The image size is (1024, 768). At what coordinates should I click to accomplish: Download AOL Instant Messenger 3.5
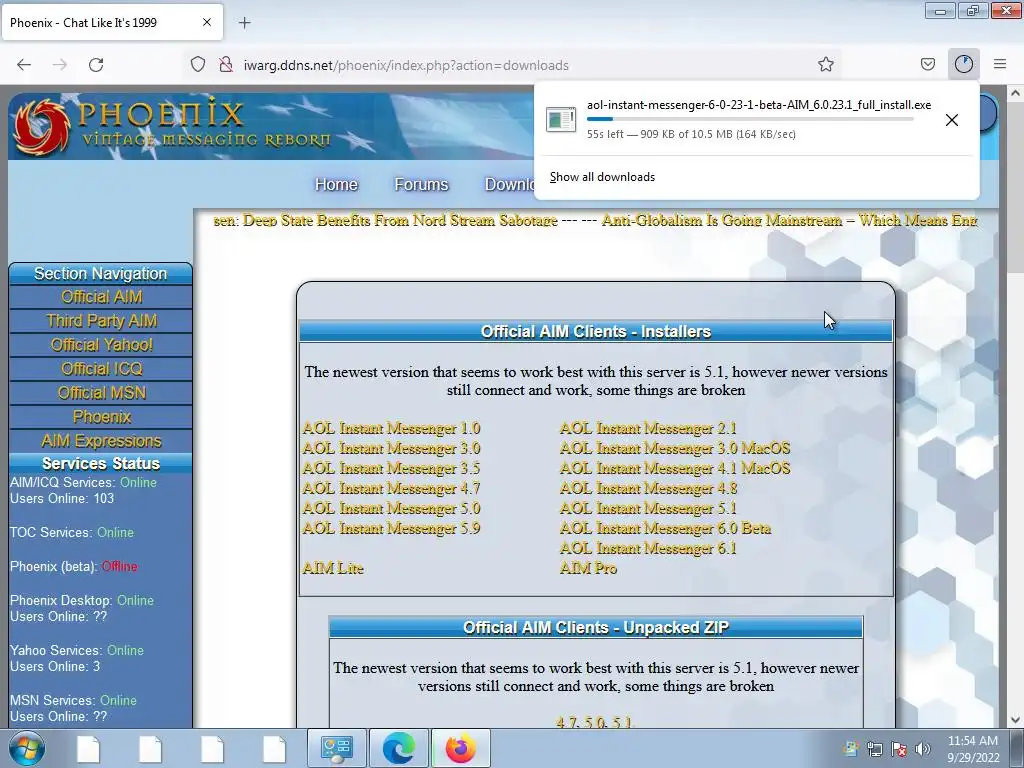pyautogui.click(x=391, y=468)
